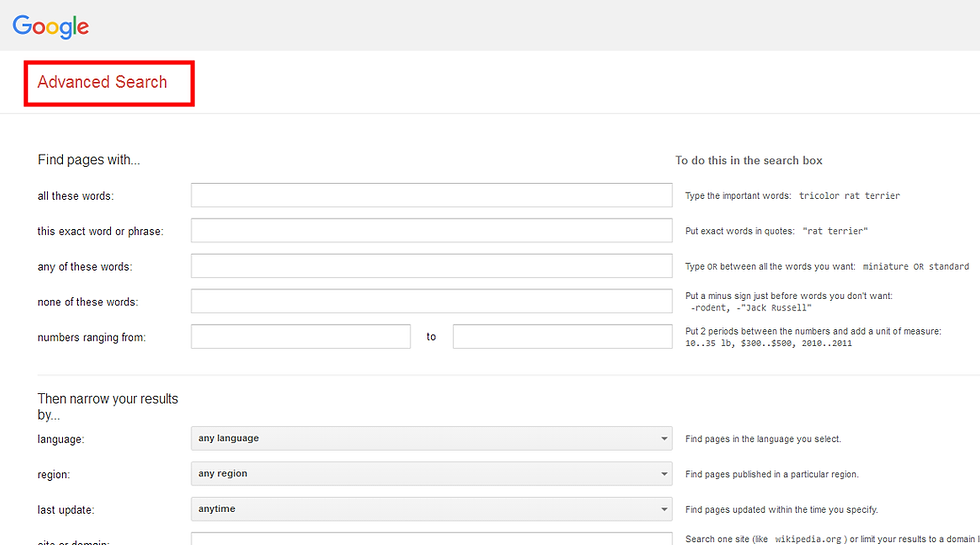The height and width of the screenshot is (545, 980).
Task: Click 'Find pages updated within the time you specify.'
Action: pos(782,510)
